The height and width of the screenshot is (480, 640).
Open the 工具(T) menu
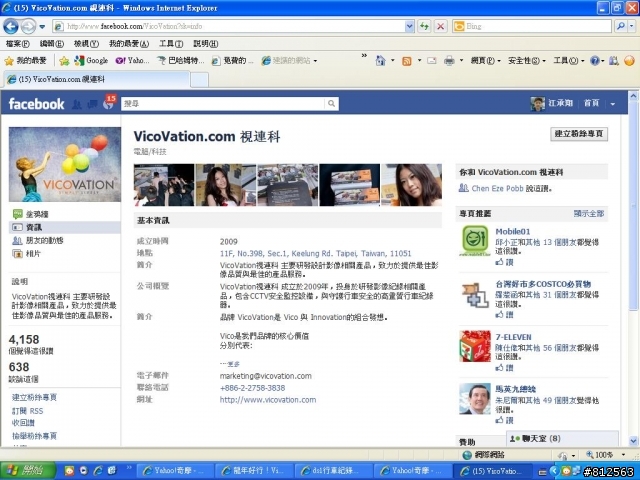coord(171,43)
